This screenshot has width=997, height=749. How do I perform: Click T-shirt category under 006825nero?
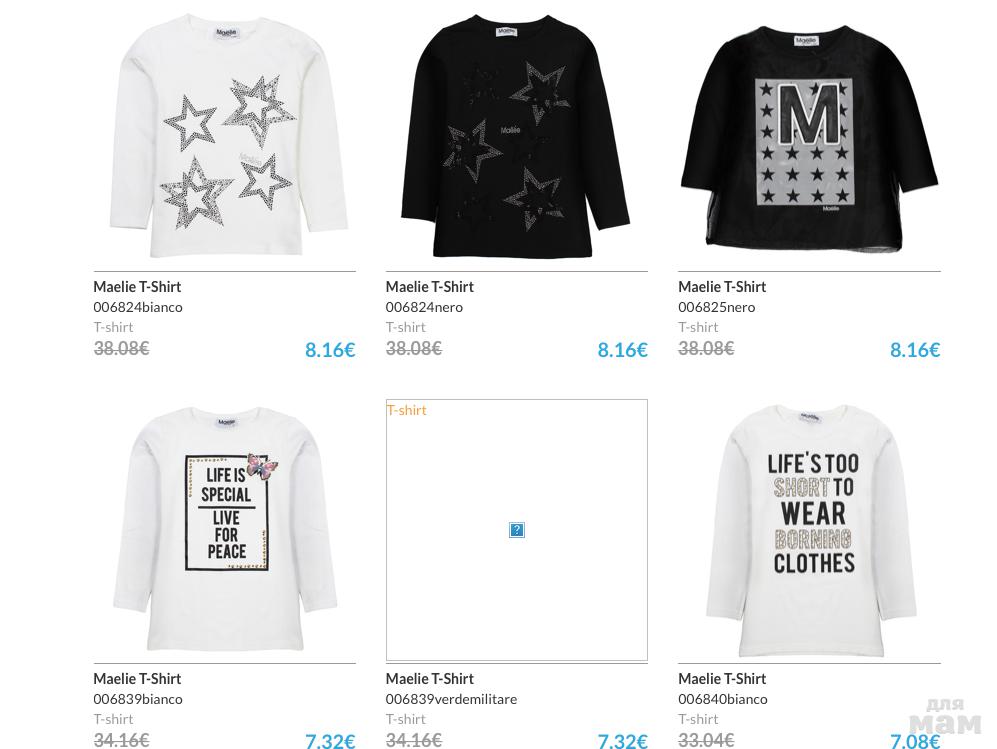tap(698, 327)
